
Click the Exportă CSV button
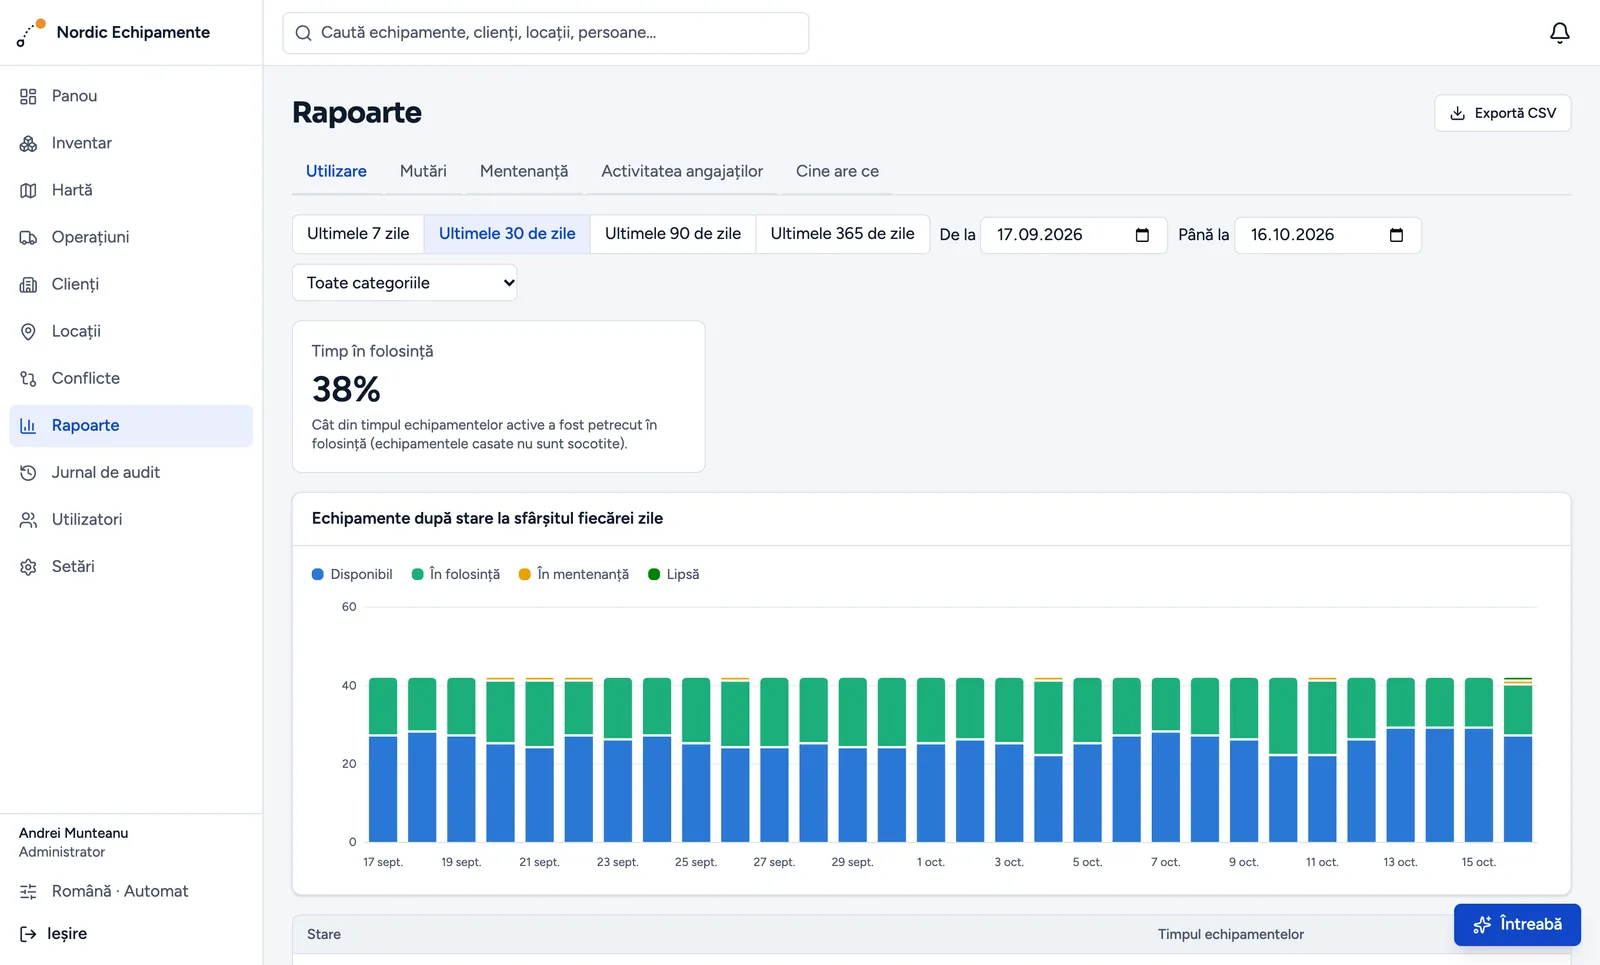tap(1502, 113)
